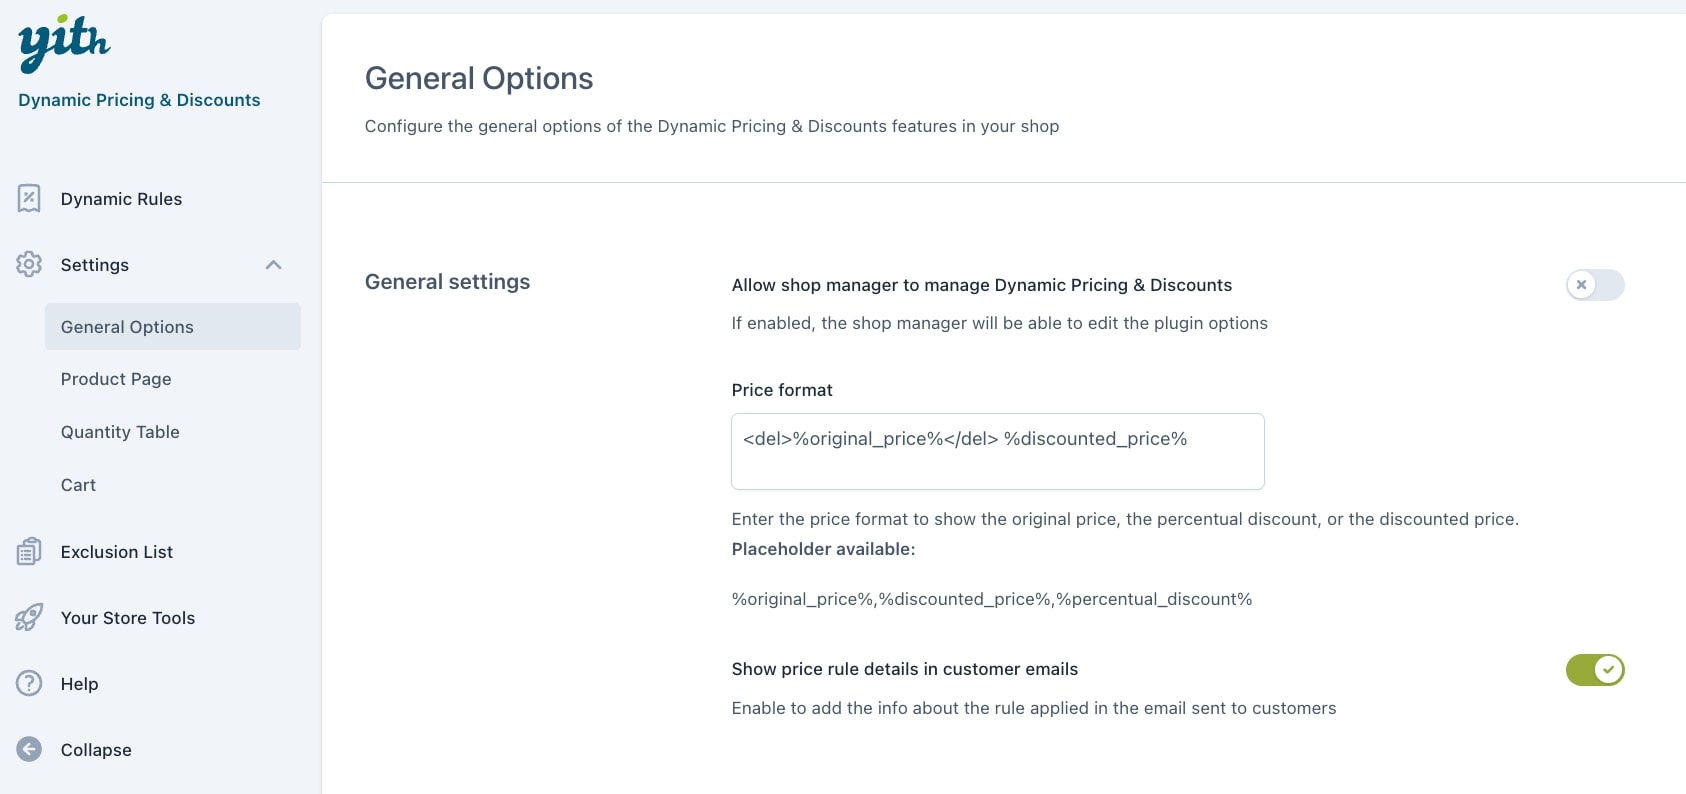Open Your Store Tools page
Image resolution: width=1686 pixels, height=794 pixels.
128,618
